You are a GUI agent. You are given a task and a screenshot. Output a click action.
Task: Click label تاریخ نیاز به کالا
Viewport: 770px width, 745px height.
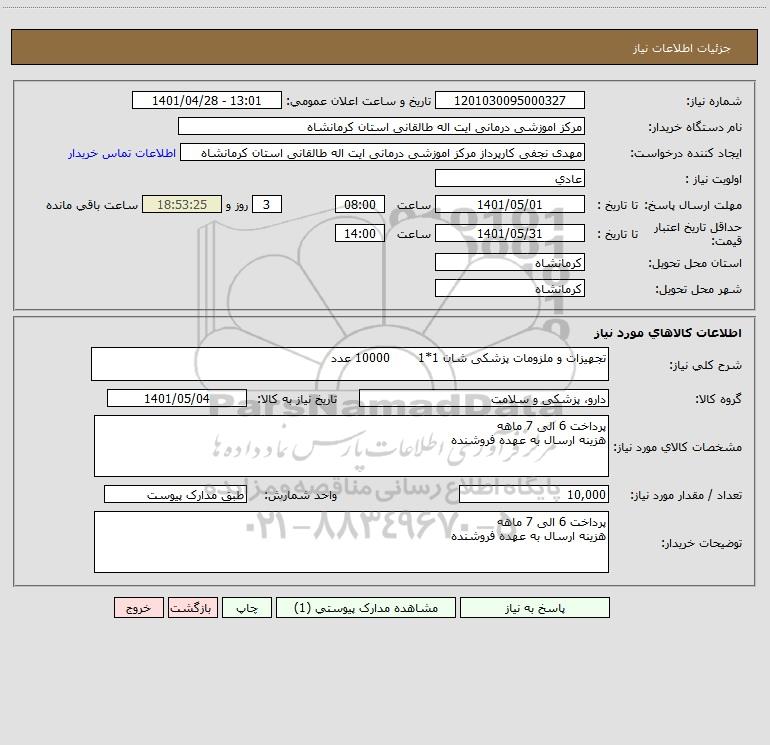(x=297, y=399)
